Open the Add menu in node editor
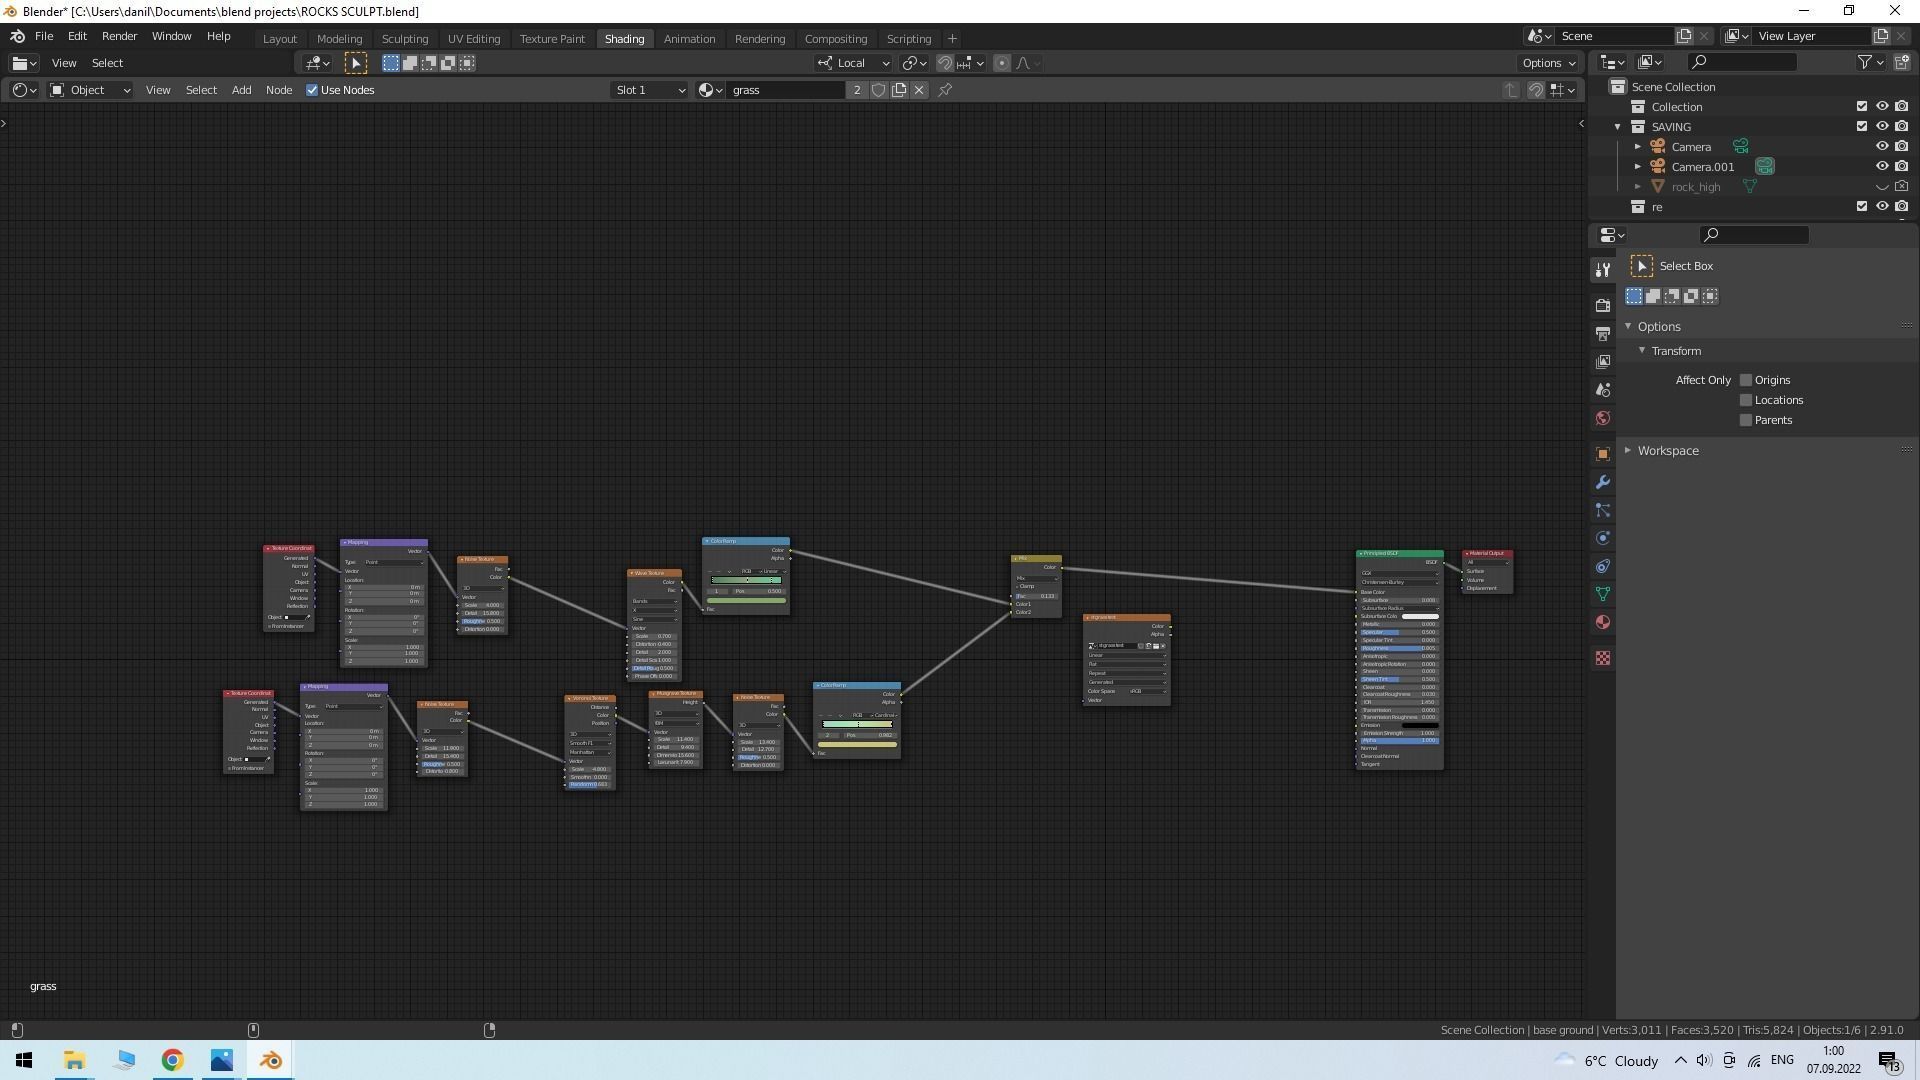 coord(241,90)
